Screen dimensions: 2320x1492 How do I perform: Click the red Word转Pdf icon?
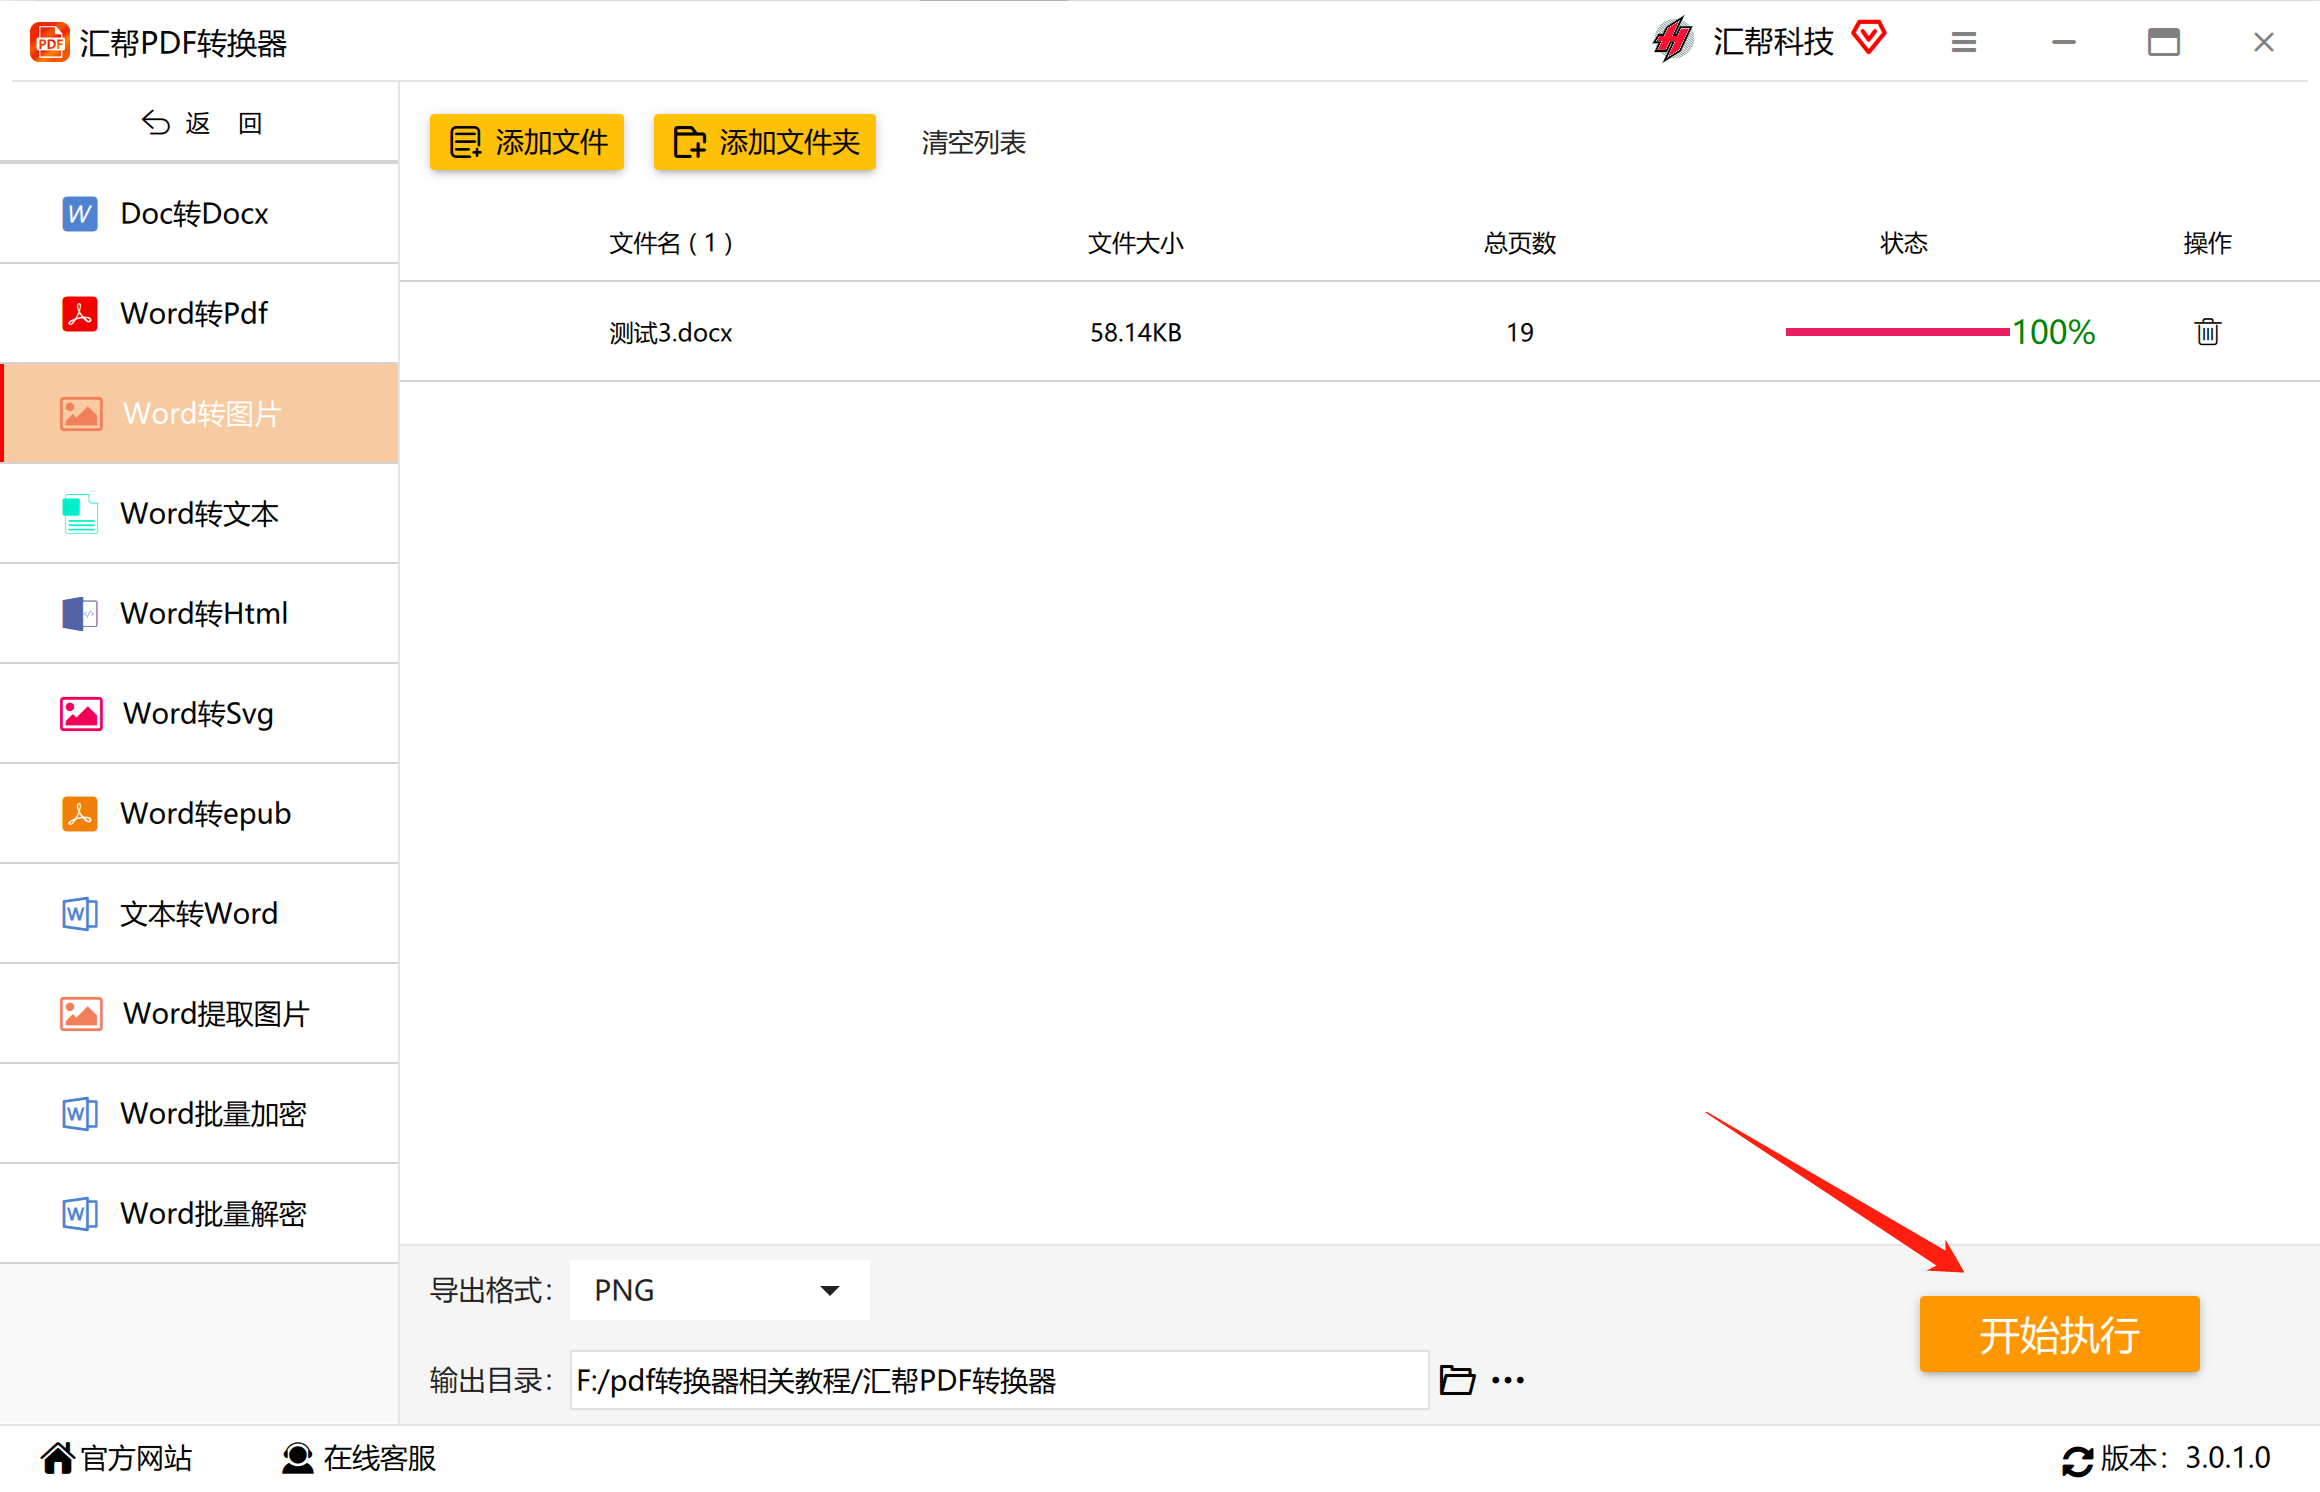point(80,313)
